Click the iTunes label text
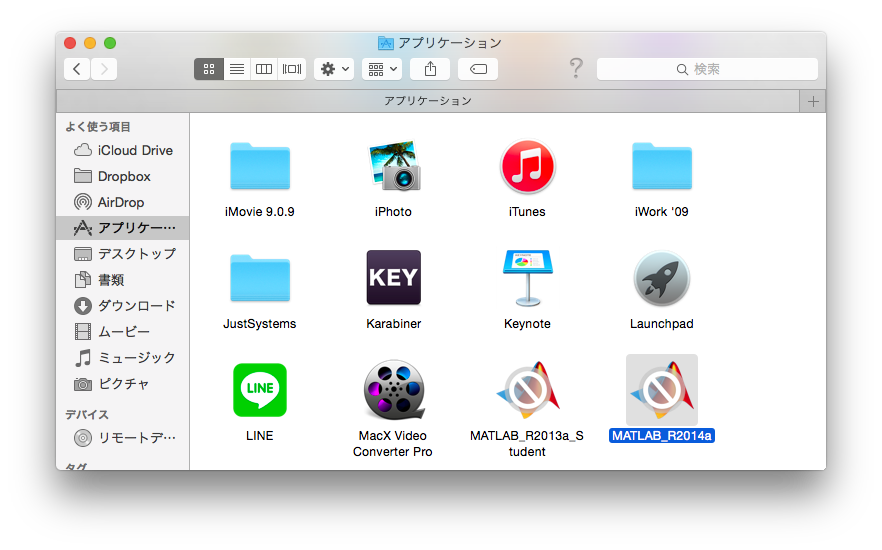Viewport: 882px width, 550px height. (527, 212)
